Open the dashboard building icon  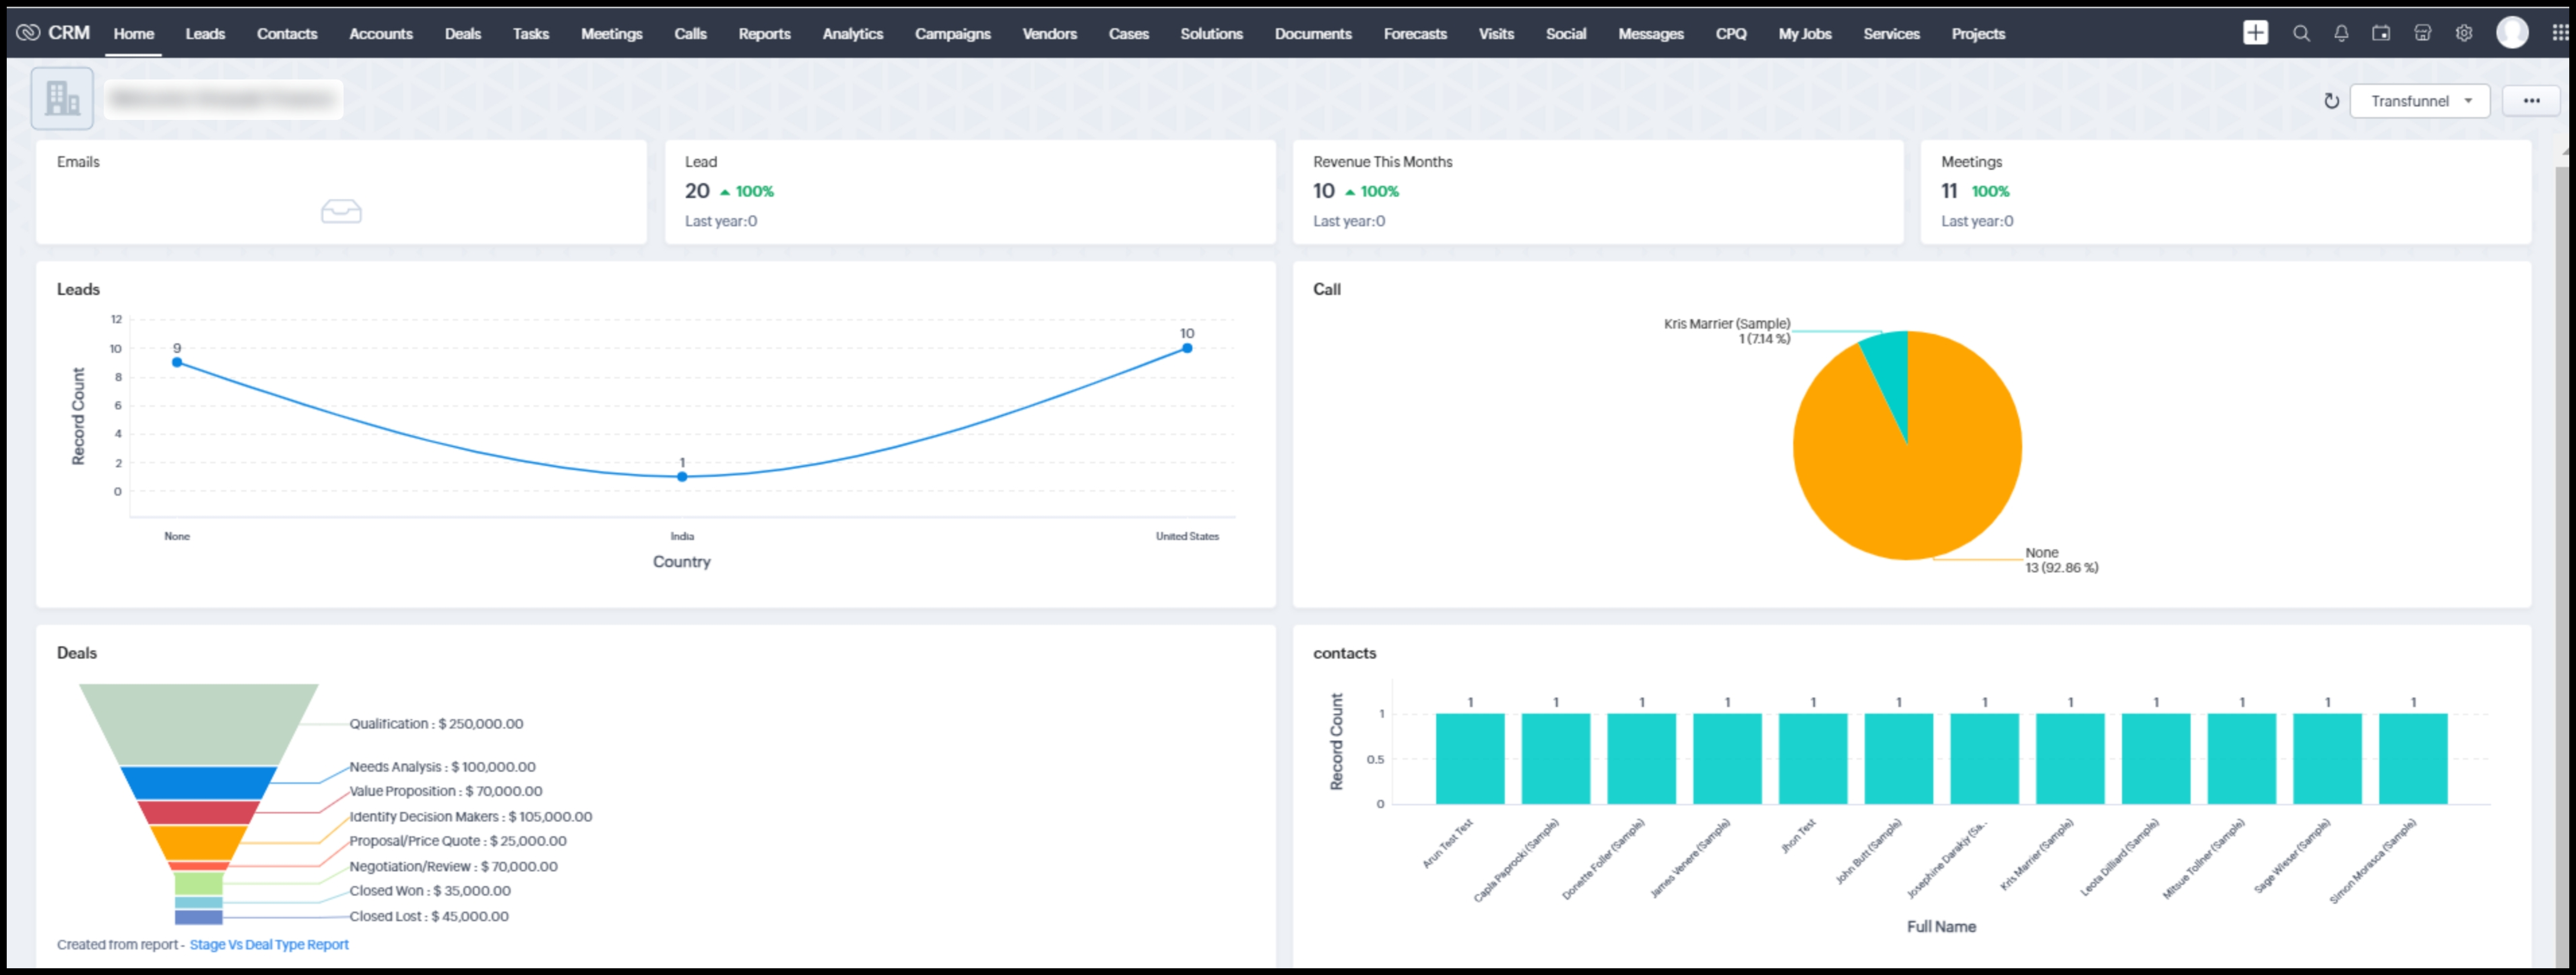62,98
